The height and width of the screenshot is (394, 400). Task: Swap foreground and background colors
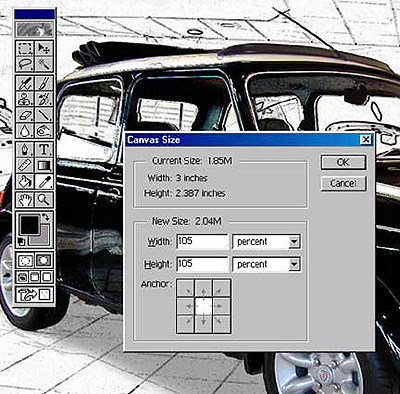point(46,217)
